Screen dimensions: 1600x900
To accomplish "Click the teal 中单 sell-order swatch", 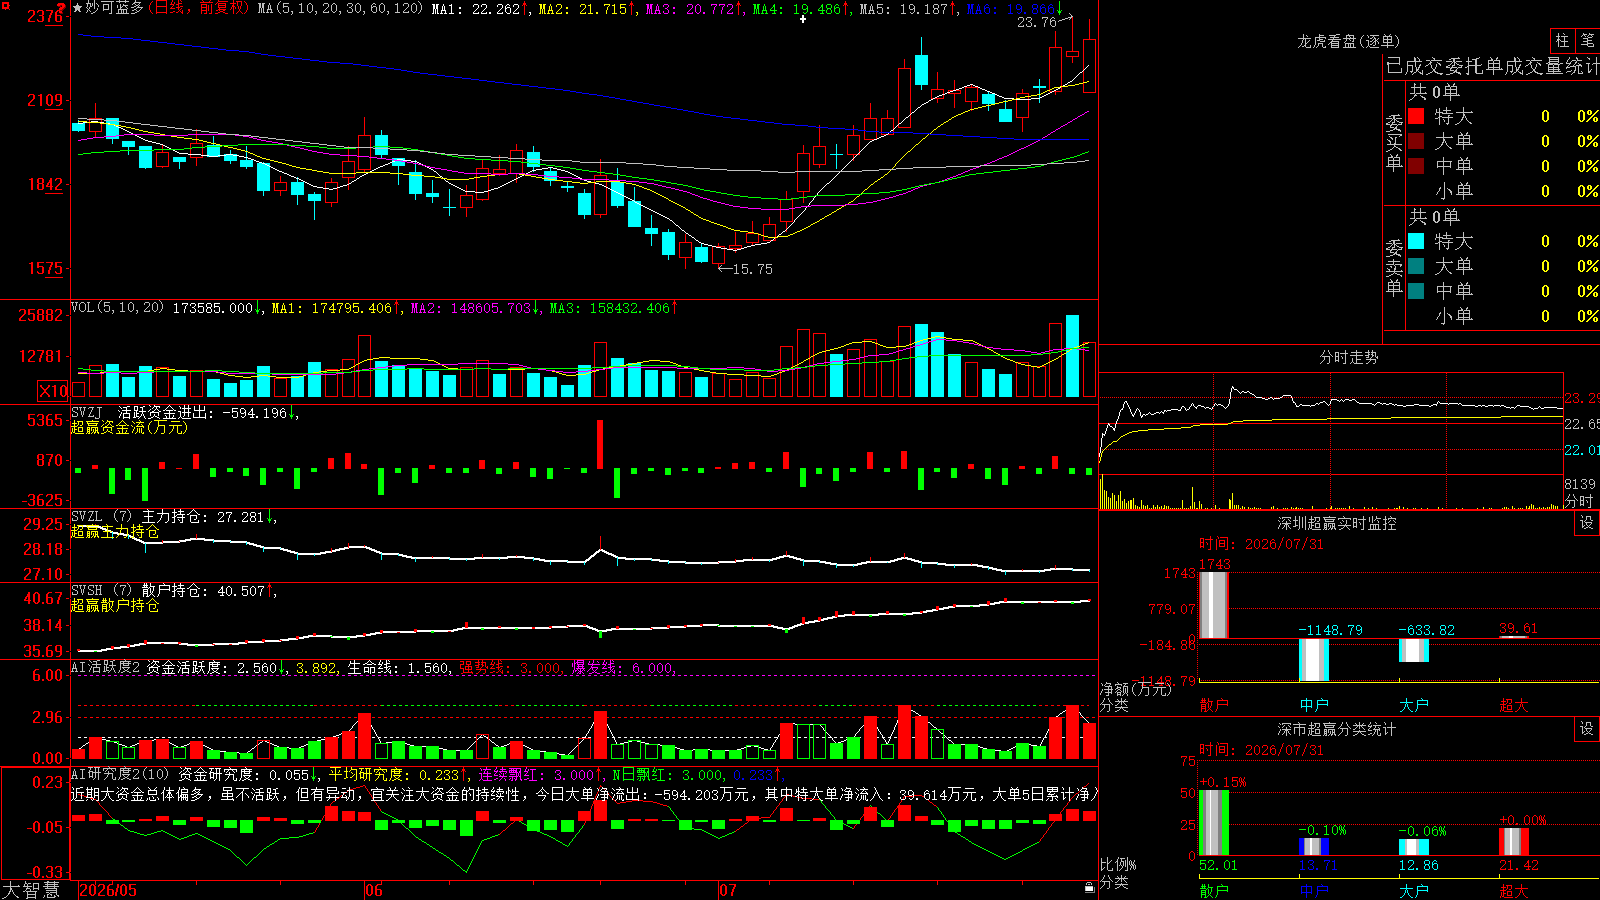I will pyautogui.click(x=1416, y=291).
